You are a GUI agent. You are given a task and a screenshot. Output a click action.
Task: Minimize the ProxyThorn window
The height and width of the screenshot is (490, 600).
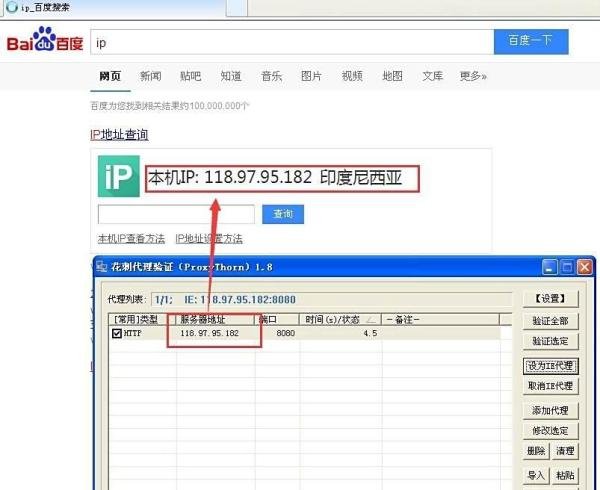pyautogui.click(x=549, y=267)
